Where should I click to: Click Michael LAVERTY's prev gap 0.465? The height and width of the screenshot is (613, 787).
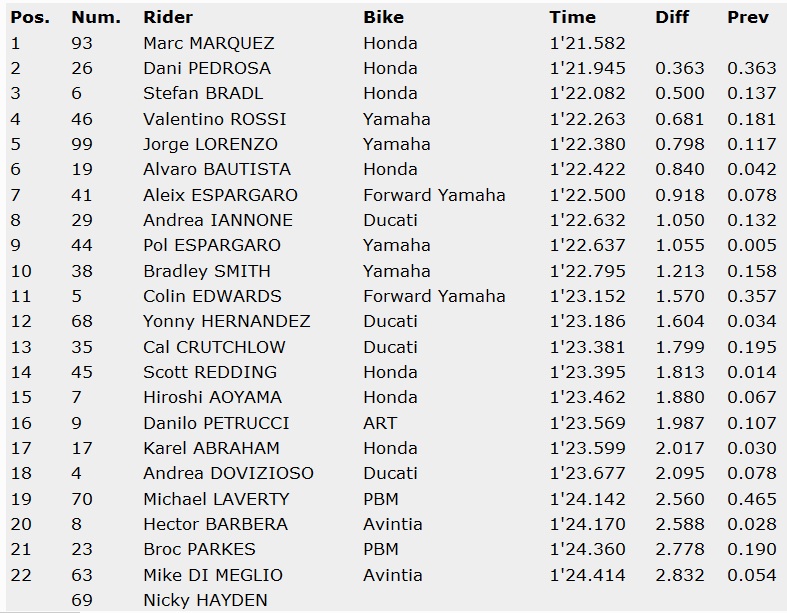point(751,499)
